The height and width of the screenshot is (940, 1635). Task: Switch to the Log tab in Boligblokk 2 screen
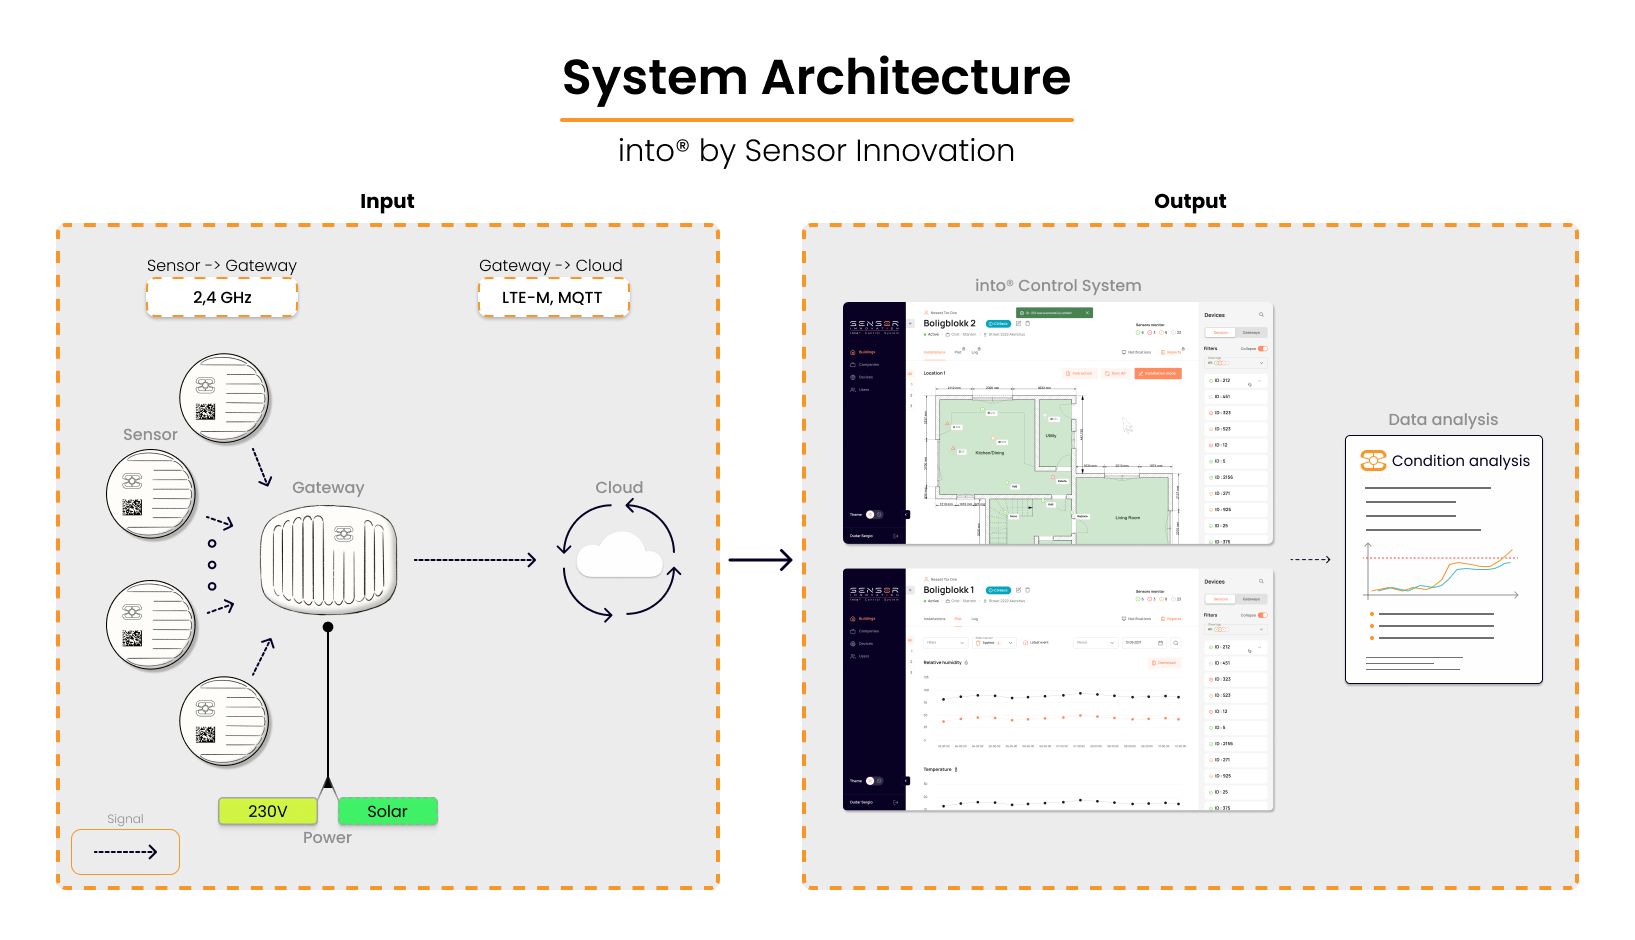coord(975,352)
